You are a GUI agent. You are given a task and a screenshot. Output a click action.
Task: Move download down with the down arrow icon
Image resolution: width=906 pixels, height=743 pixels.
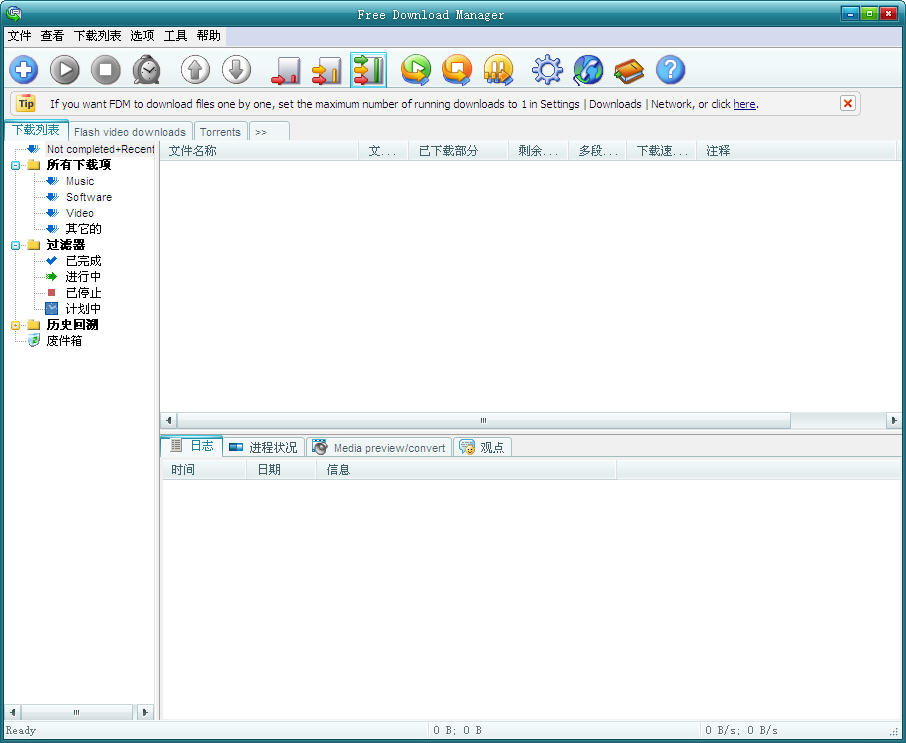tap(236, 70)
